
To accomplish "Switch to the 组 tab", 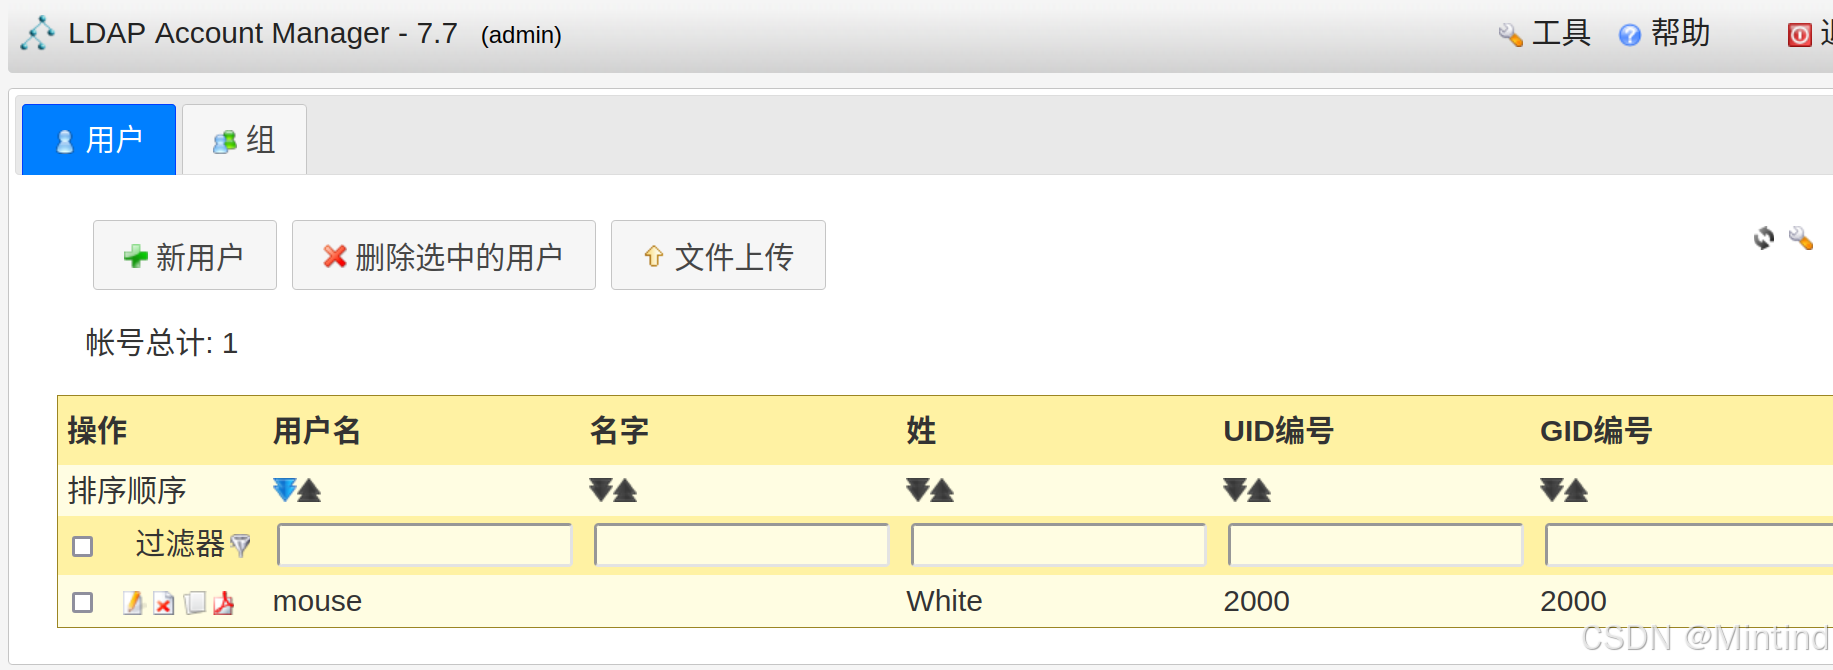I will [x=244, y=140].
